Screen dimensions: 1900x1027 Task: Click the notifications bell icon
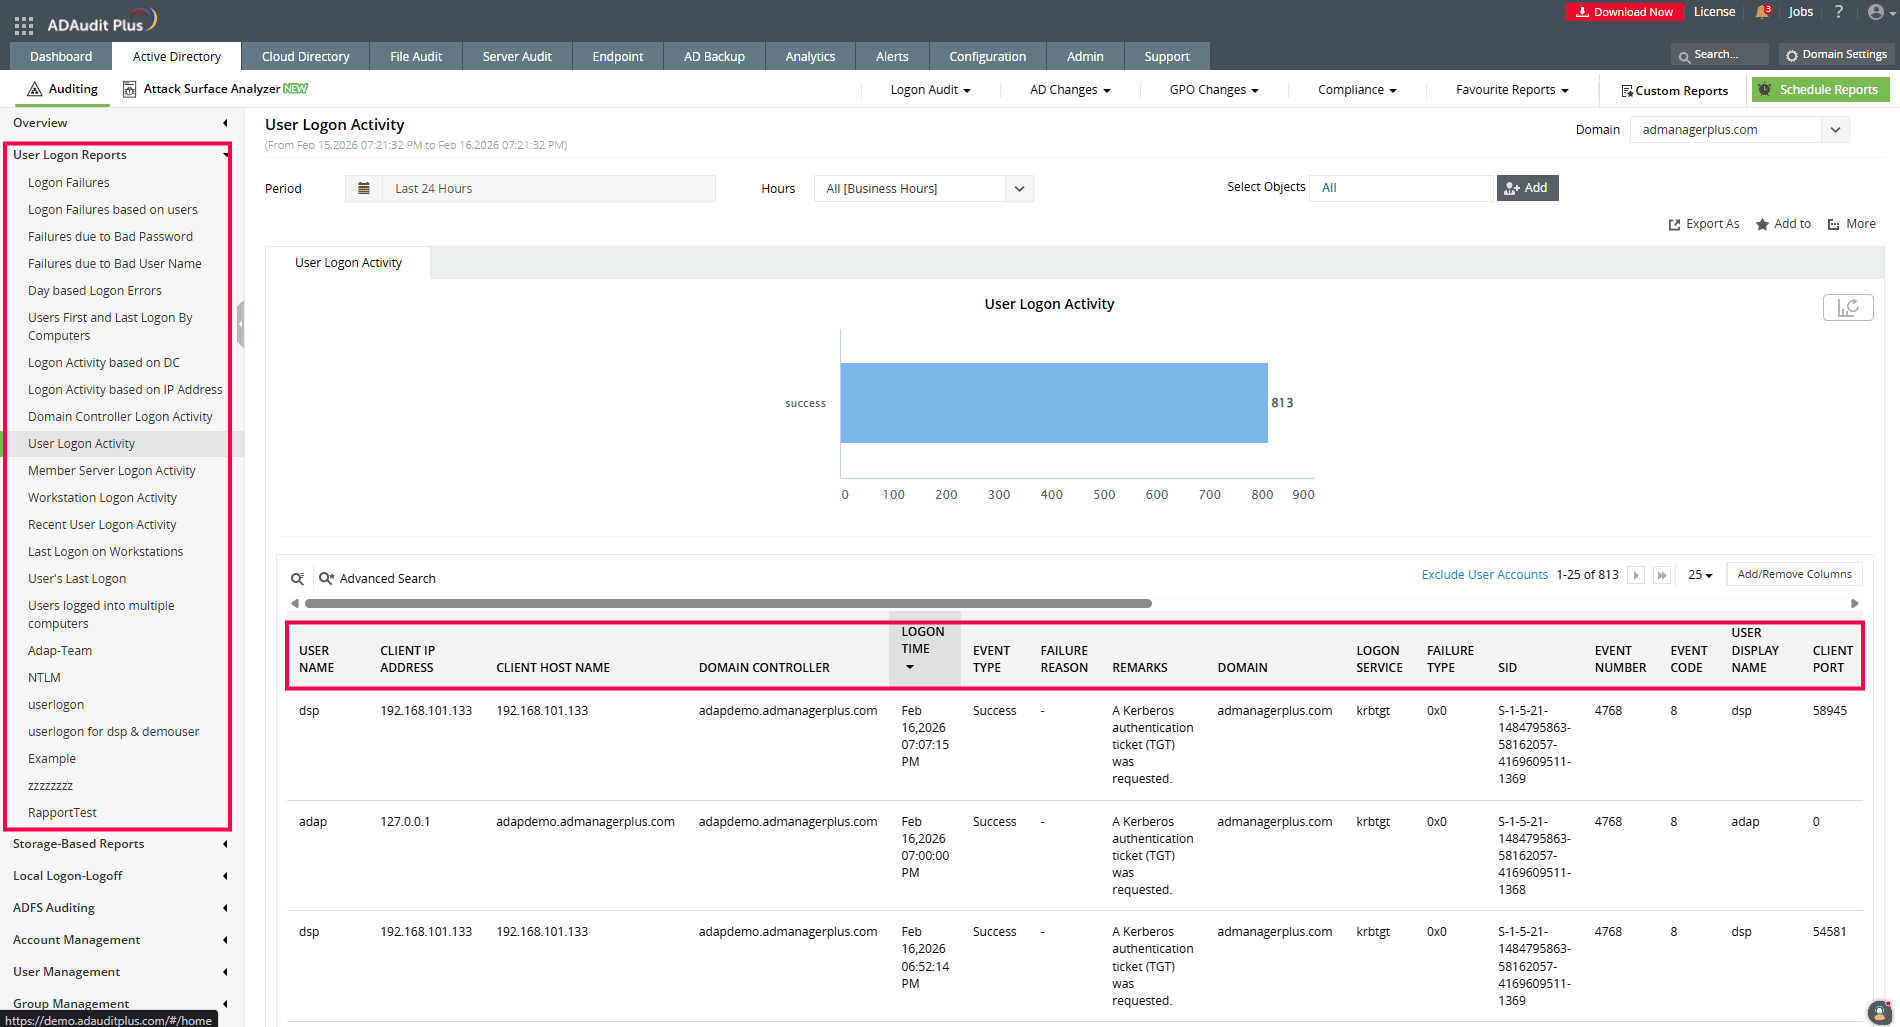(x=1761, y=12)
